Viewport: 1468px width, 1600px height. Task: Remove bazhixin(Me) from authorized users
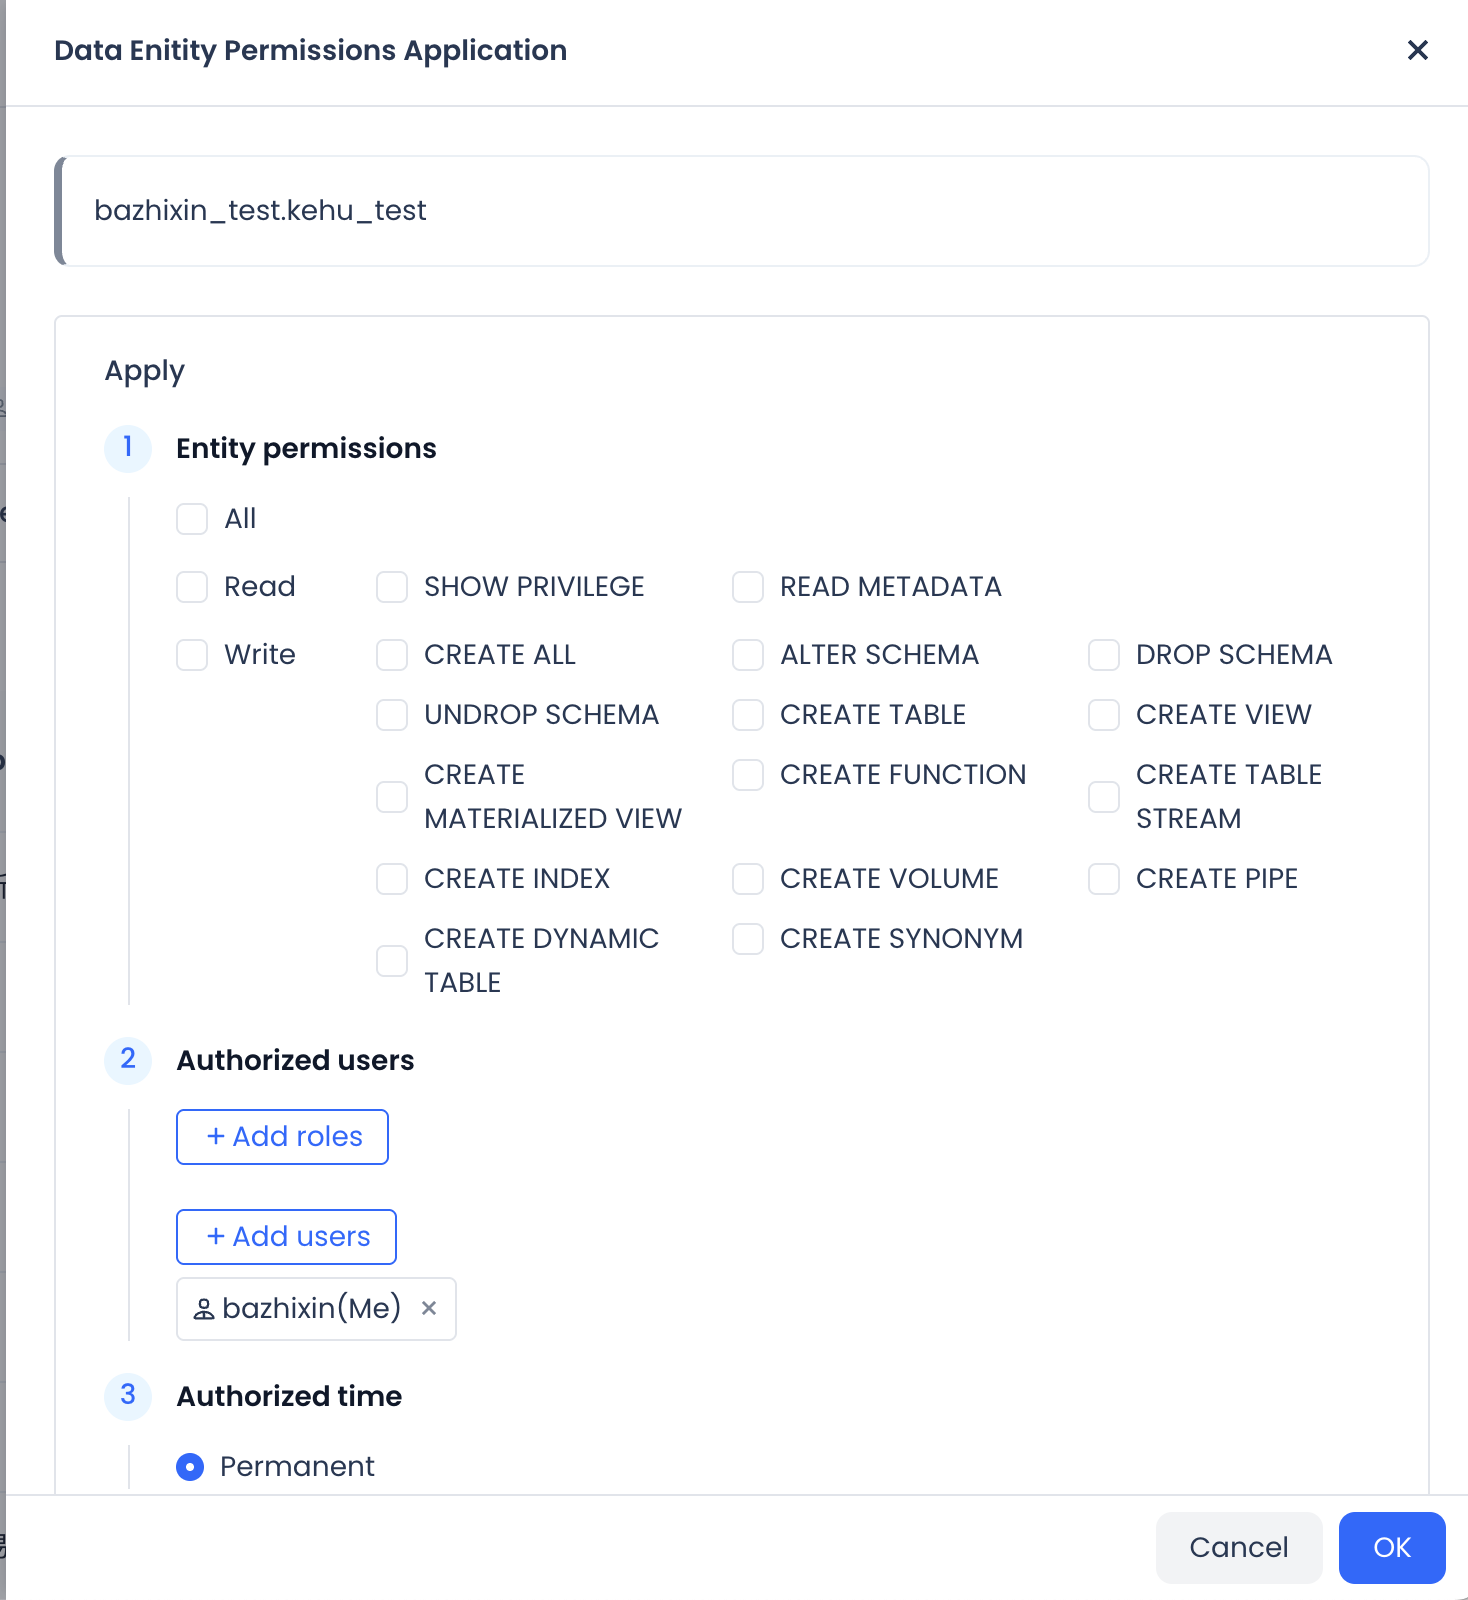click(429, 1308)
